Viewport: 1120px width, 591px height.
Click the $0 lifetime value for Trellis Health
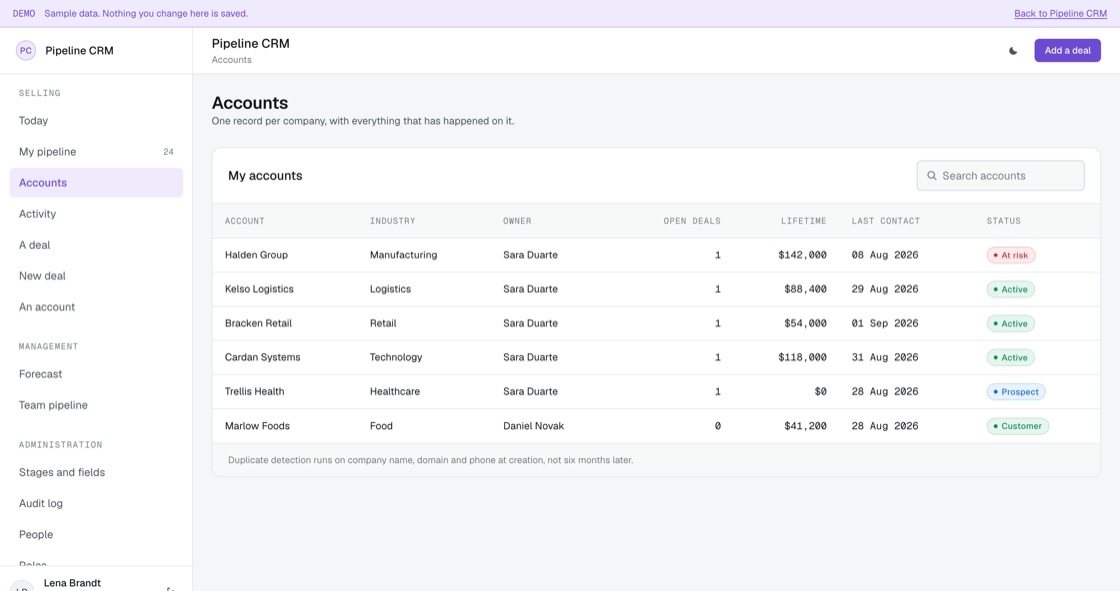click(x=820, y=392)
